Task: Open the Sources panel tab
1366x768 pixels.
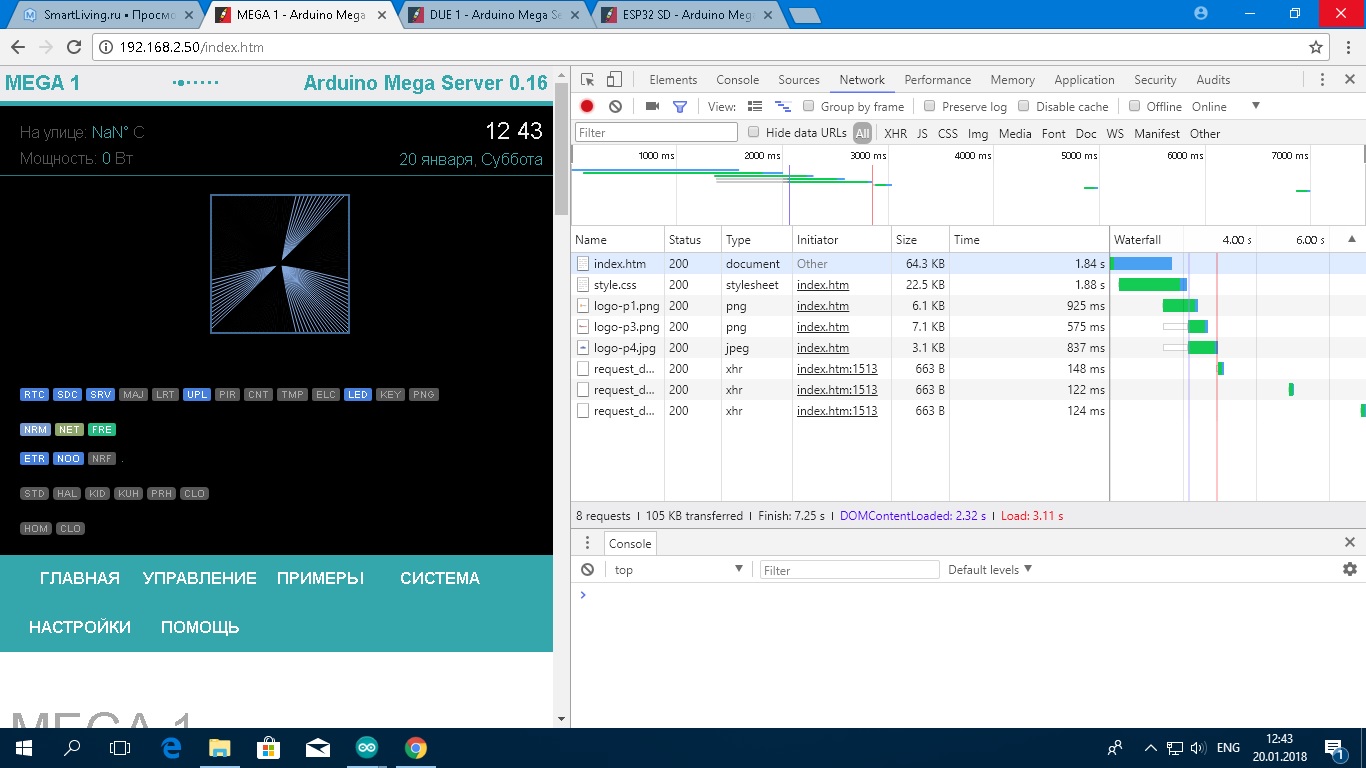Action: coord(798,80)
